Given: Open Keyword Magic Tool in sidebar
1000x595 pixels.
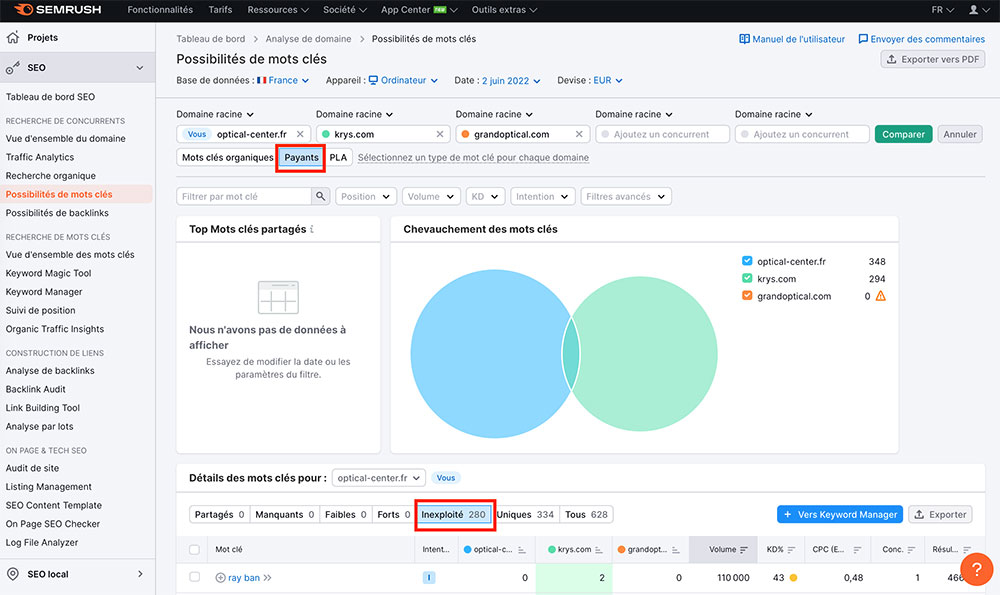Looking at the screenshot, I should tap(48, 273).
